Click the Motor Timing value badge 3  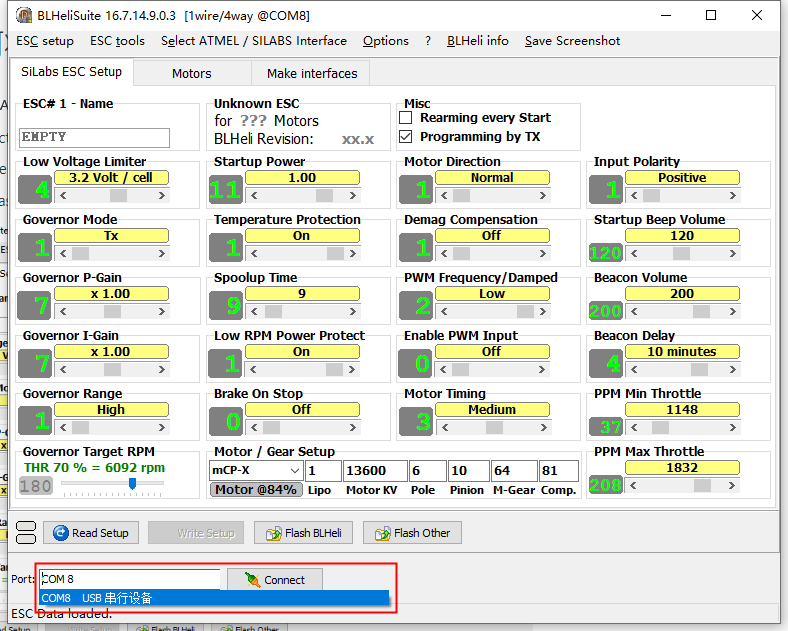point(416,421)
